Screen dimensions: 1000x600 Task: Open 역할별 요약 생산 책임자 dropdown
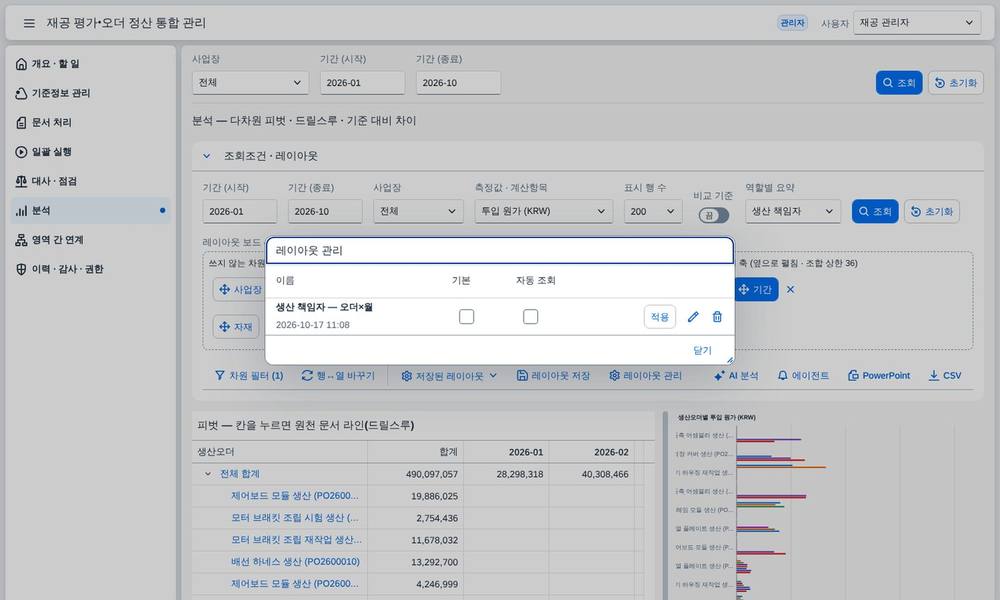pyautogui.click(x=793, y=211)
